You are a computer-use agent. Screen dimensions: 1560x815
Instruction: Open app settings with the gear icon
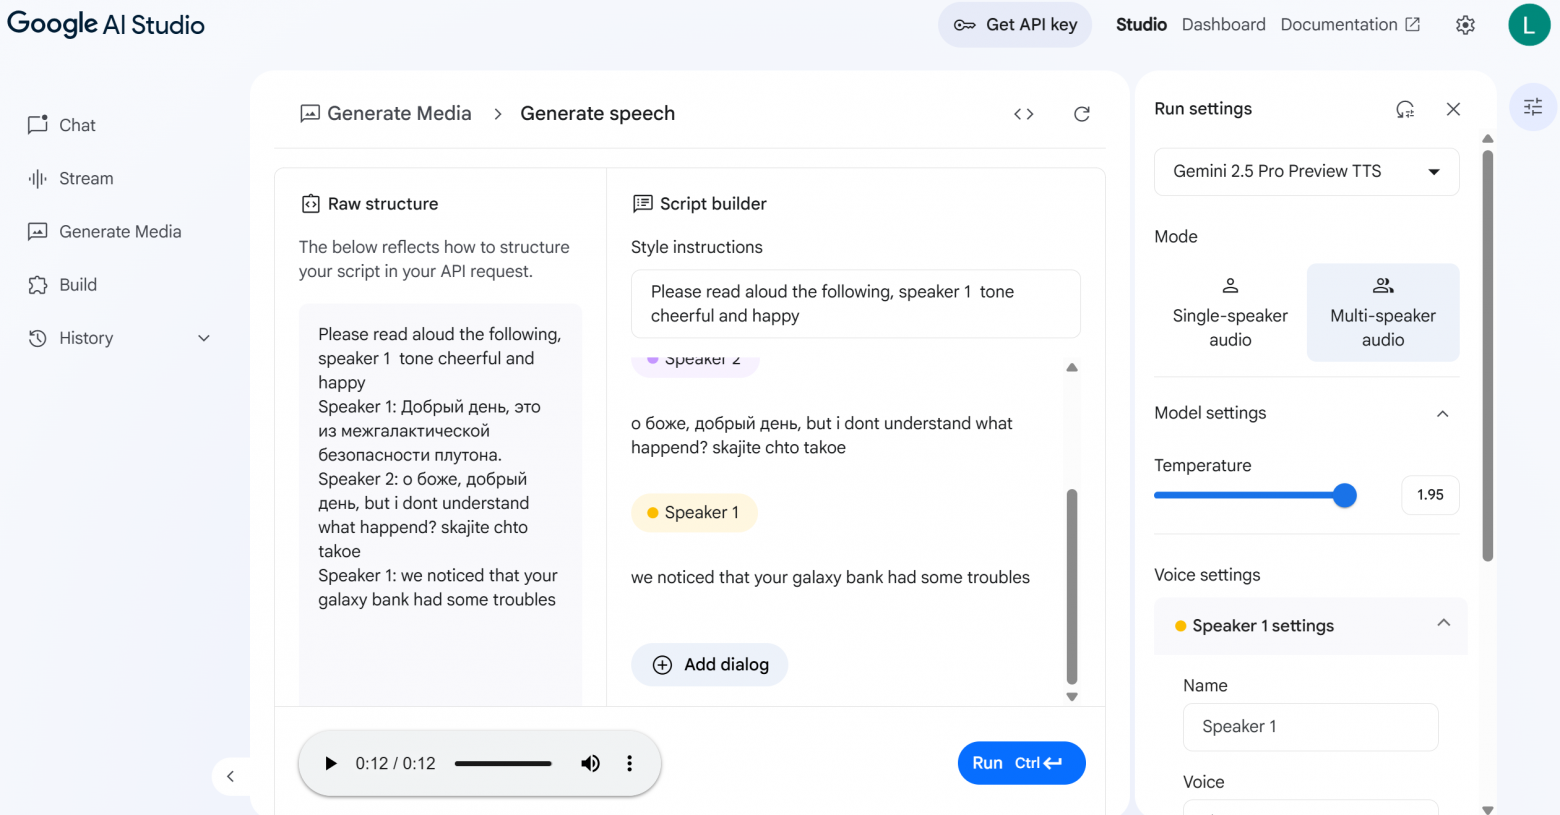click(1465, 24)
